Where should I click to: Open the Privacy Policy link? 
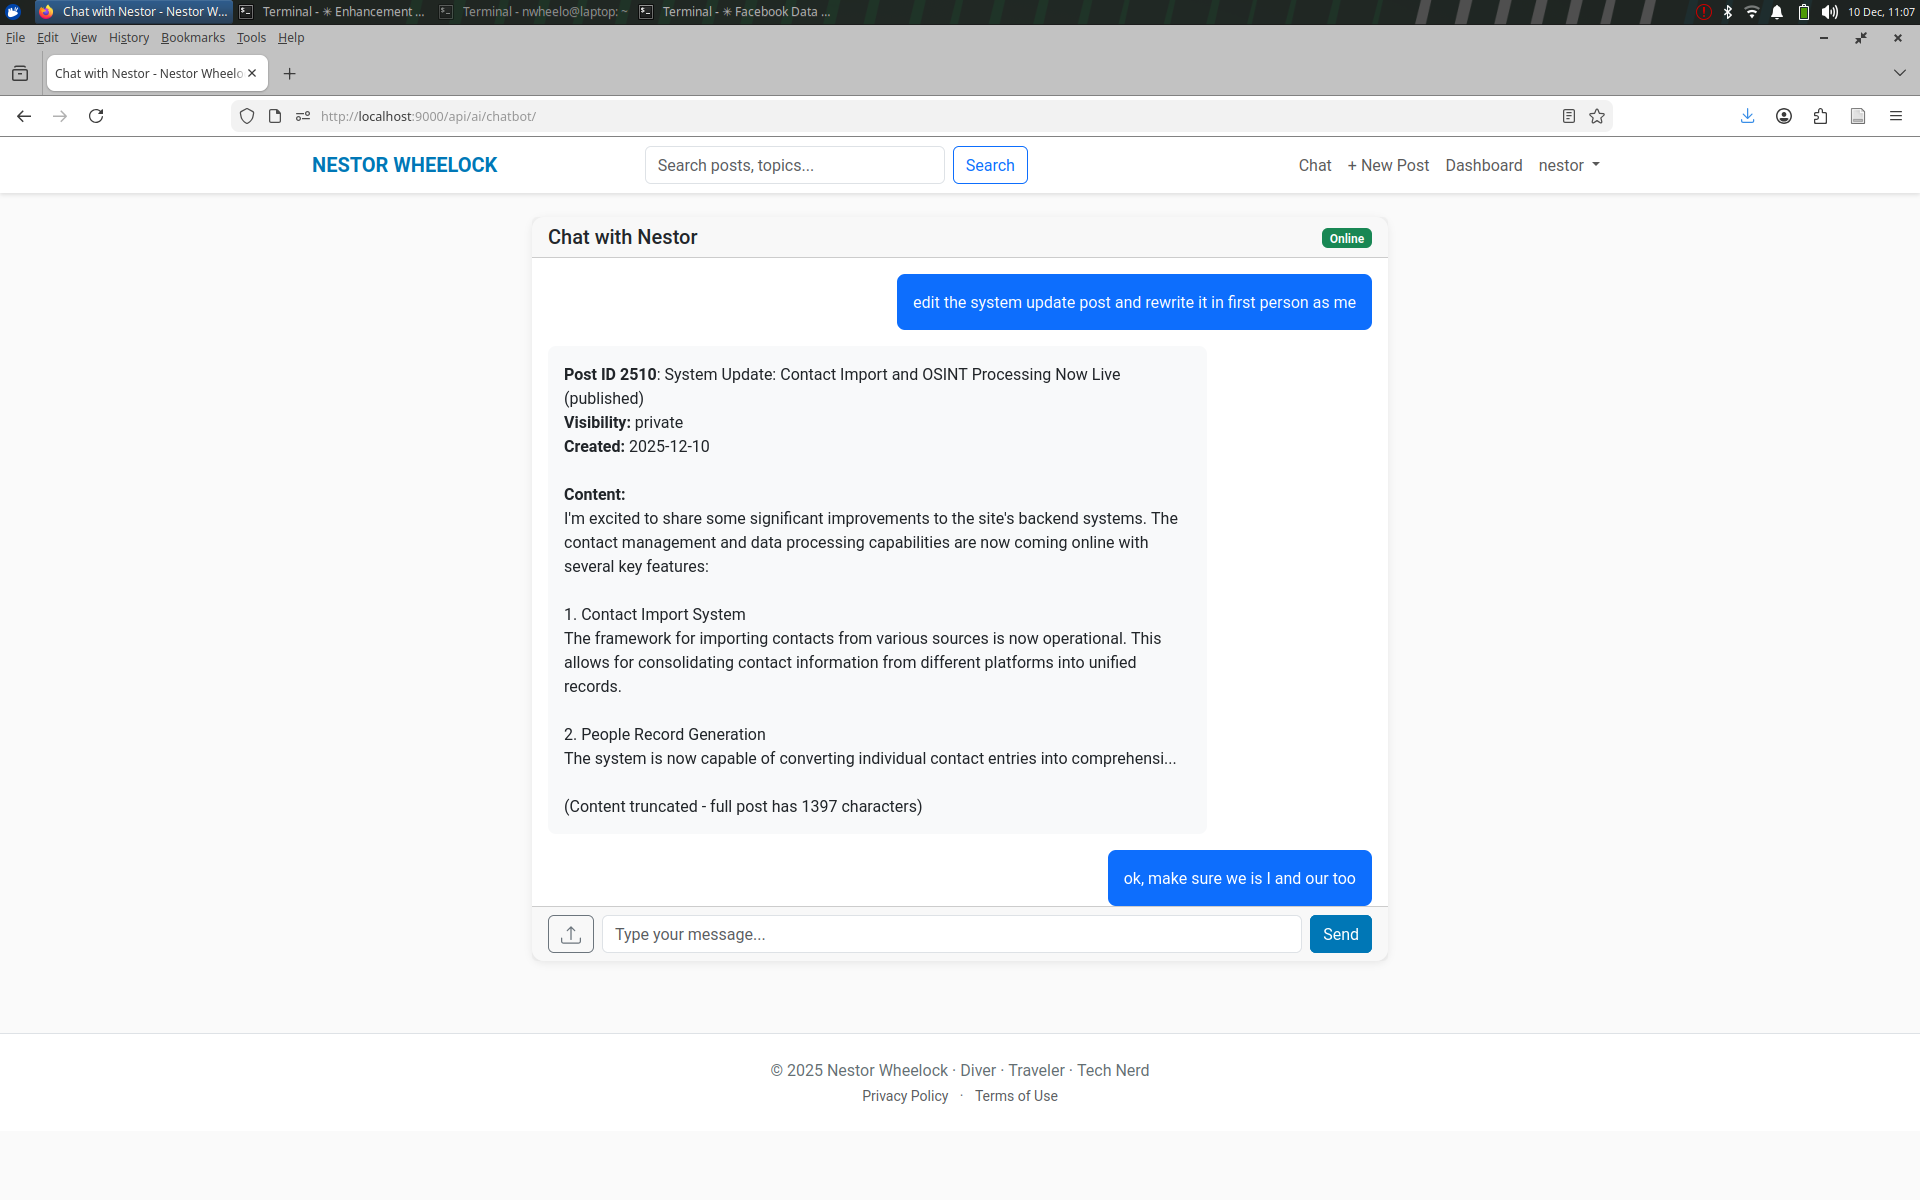(x=905, y=1096)
